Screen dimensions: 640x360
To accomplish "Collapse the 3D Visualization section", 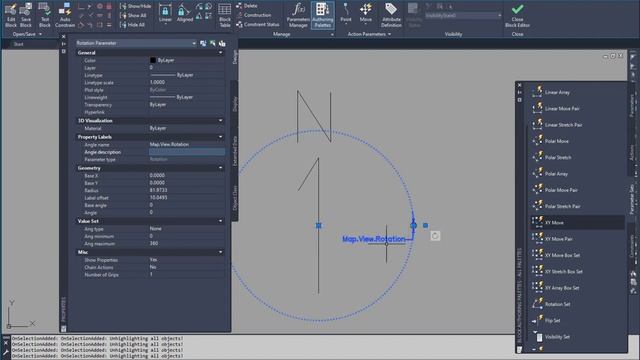I will tap(220, 121).
